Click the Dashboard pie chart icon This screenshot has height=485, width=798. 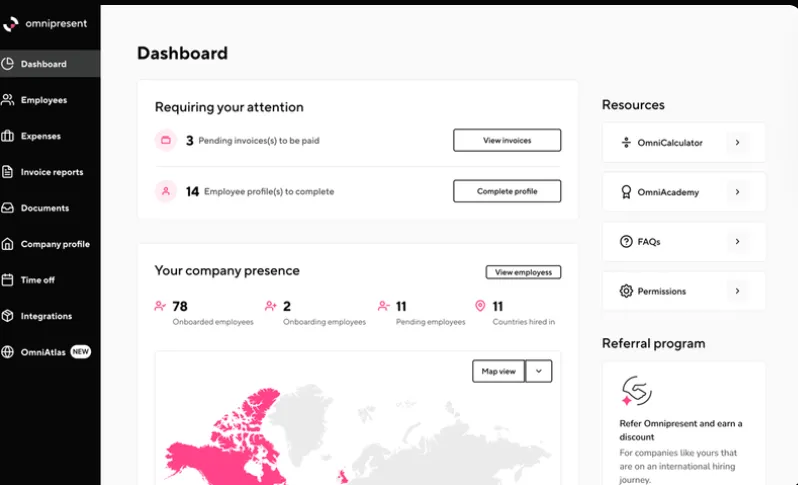tap(7, 64)
